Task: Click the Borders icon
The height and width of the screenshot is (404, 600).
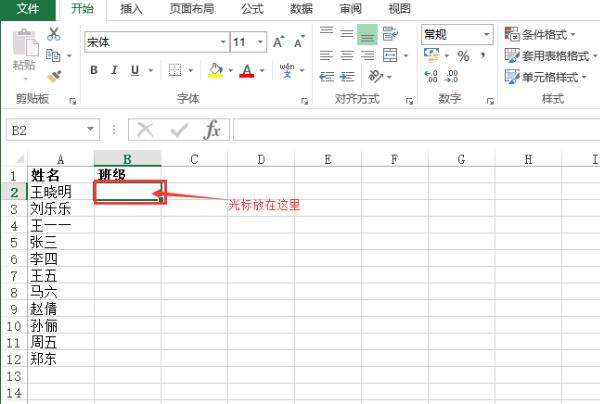Action: coord(175,70)
